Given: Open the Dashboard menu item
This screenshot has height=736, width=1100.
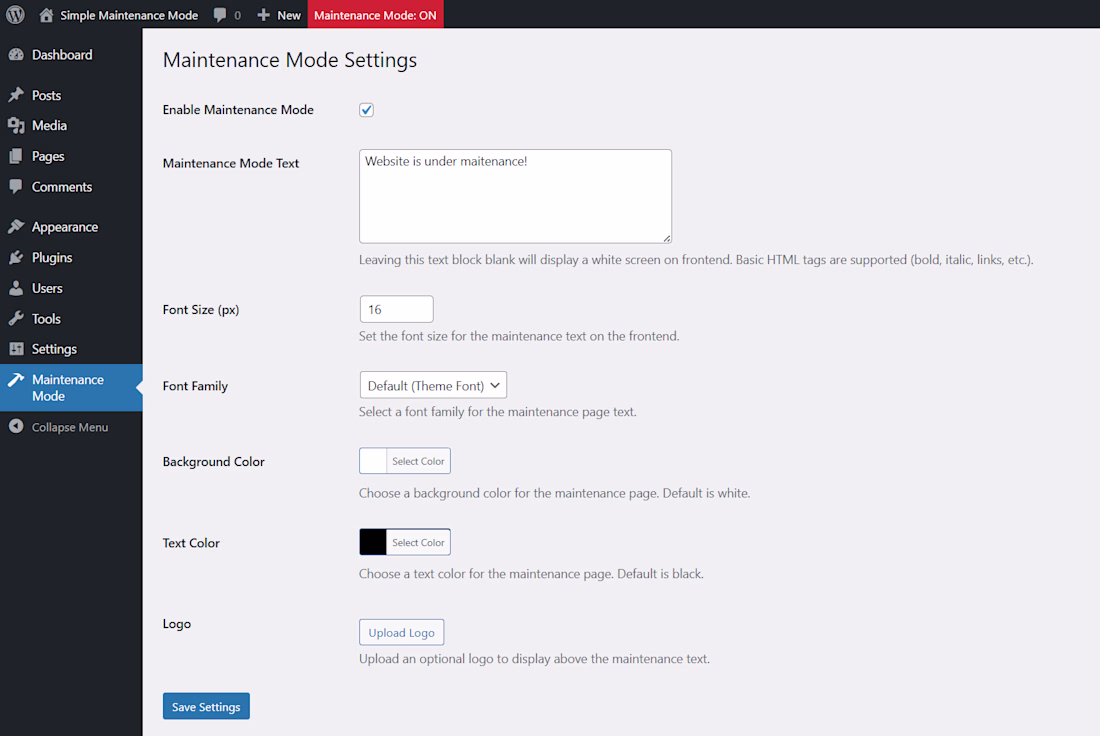Looking at the screenshot, I should (x=71, y=55).
